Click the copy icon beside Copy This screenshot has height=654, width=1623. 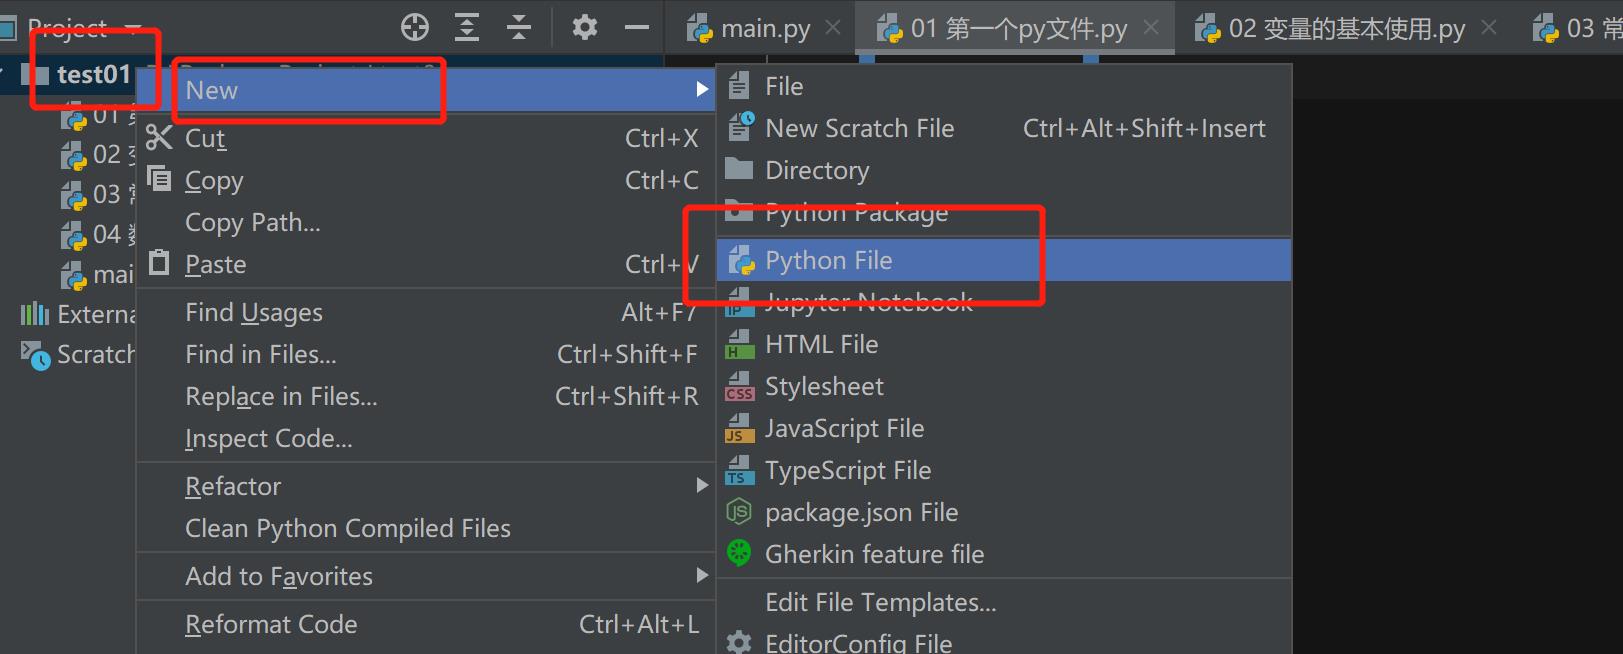click(x=159, y=179)
